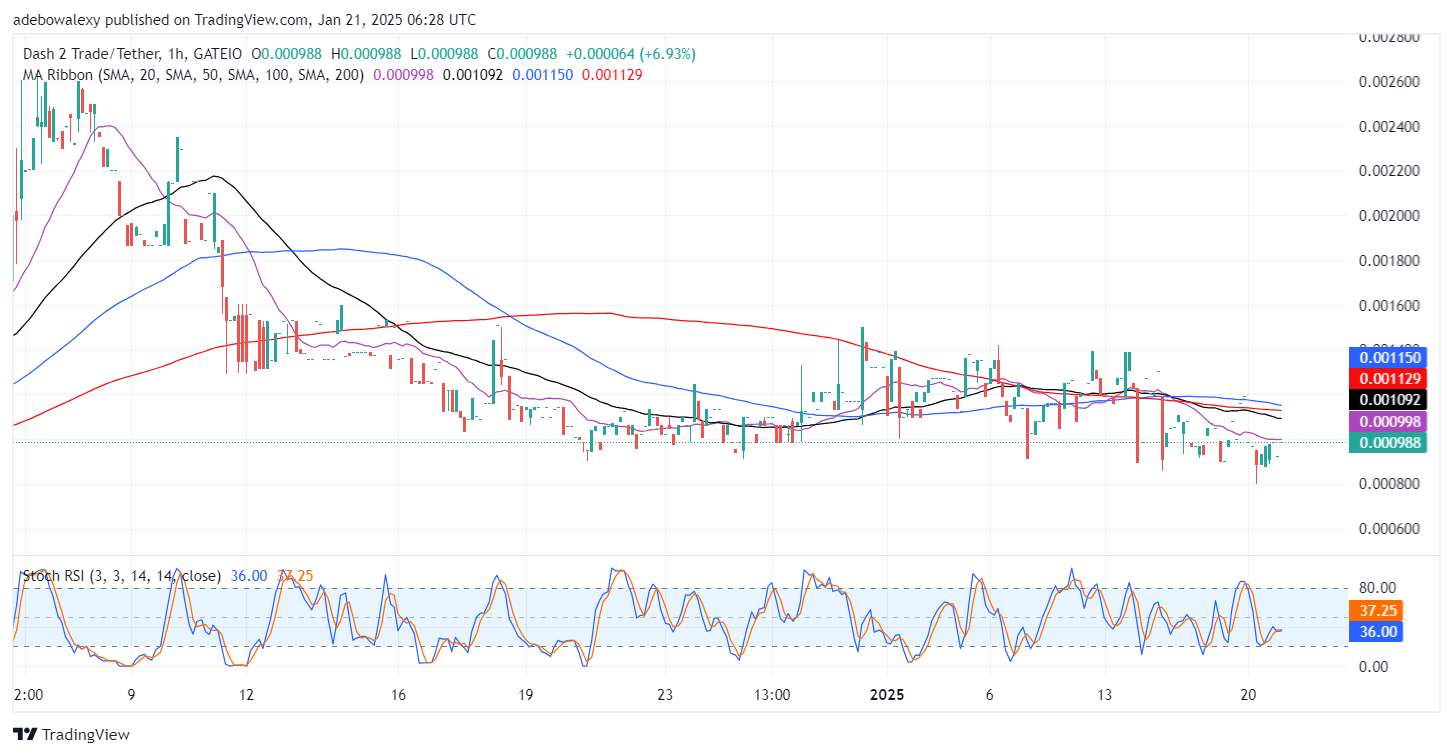The height and width of the screenshot is (756, 1453).
Task: Click the red 0.001129 SMA 200 legend value
Action: pos(612,74)
